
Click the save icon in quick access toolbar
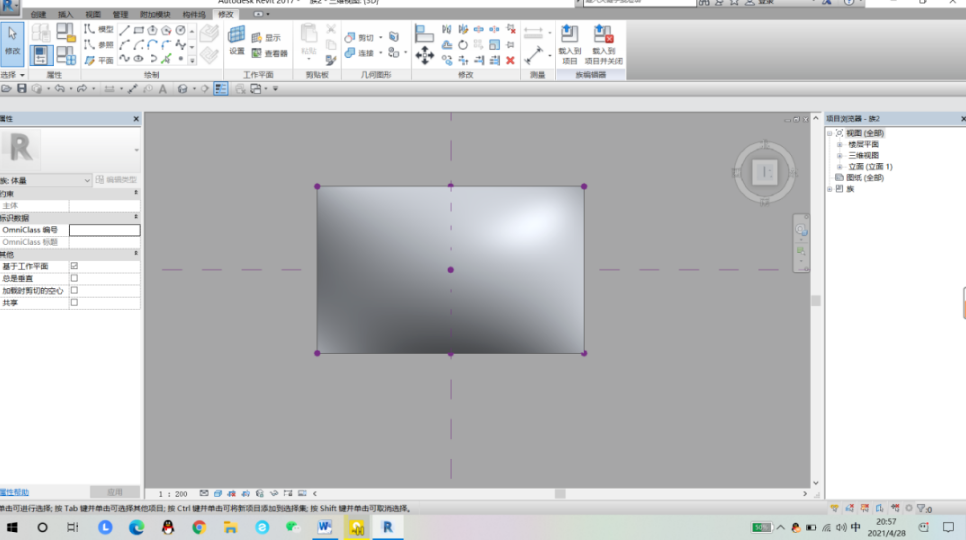pyautogui.click(x=21, y=89)
